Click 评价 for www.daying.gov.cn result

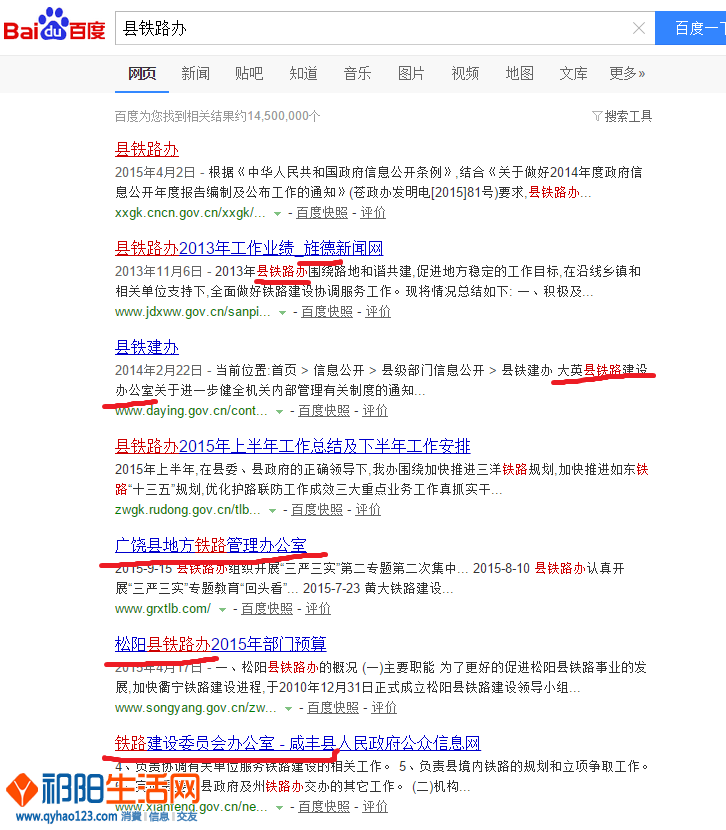pyautogui.click(x=375, y=411)
